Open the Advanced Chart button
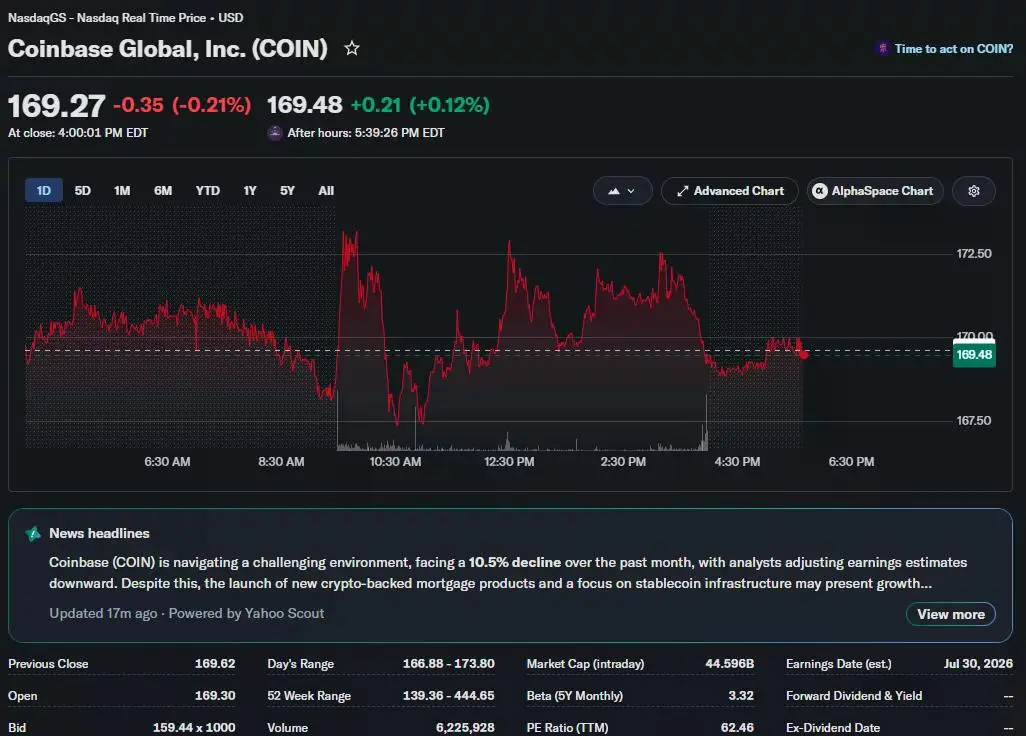1026x736 pixels. [730, 191]
